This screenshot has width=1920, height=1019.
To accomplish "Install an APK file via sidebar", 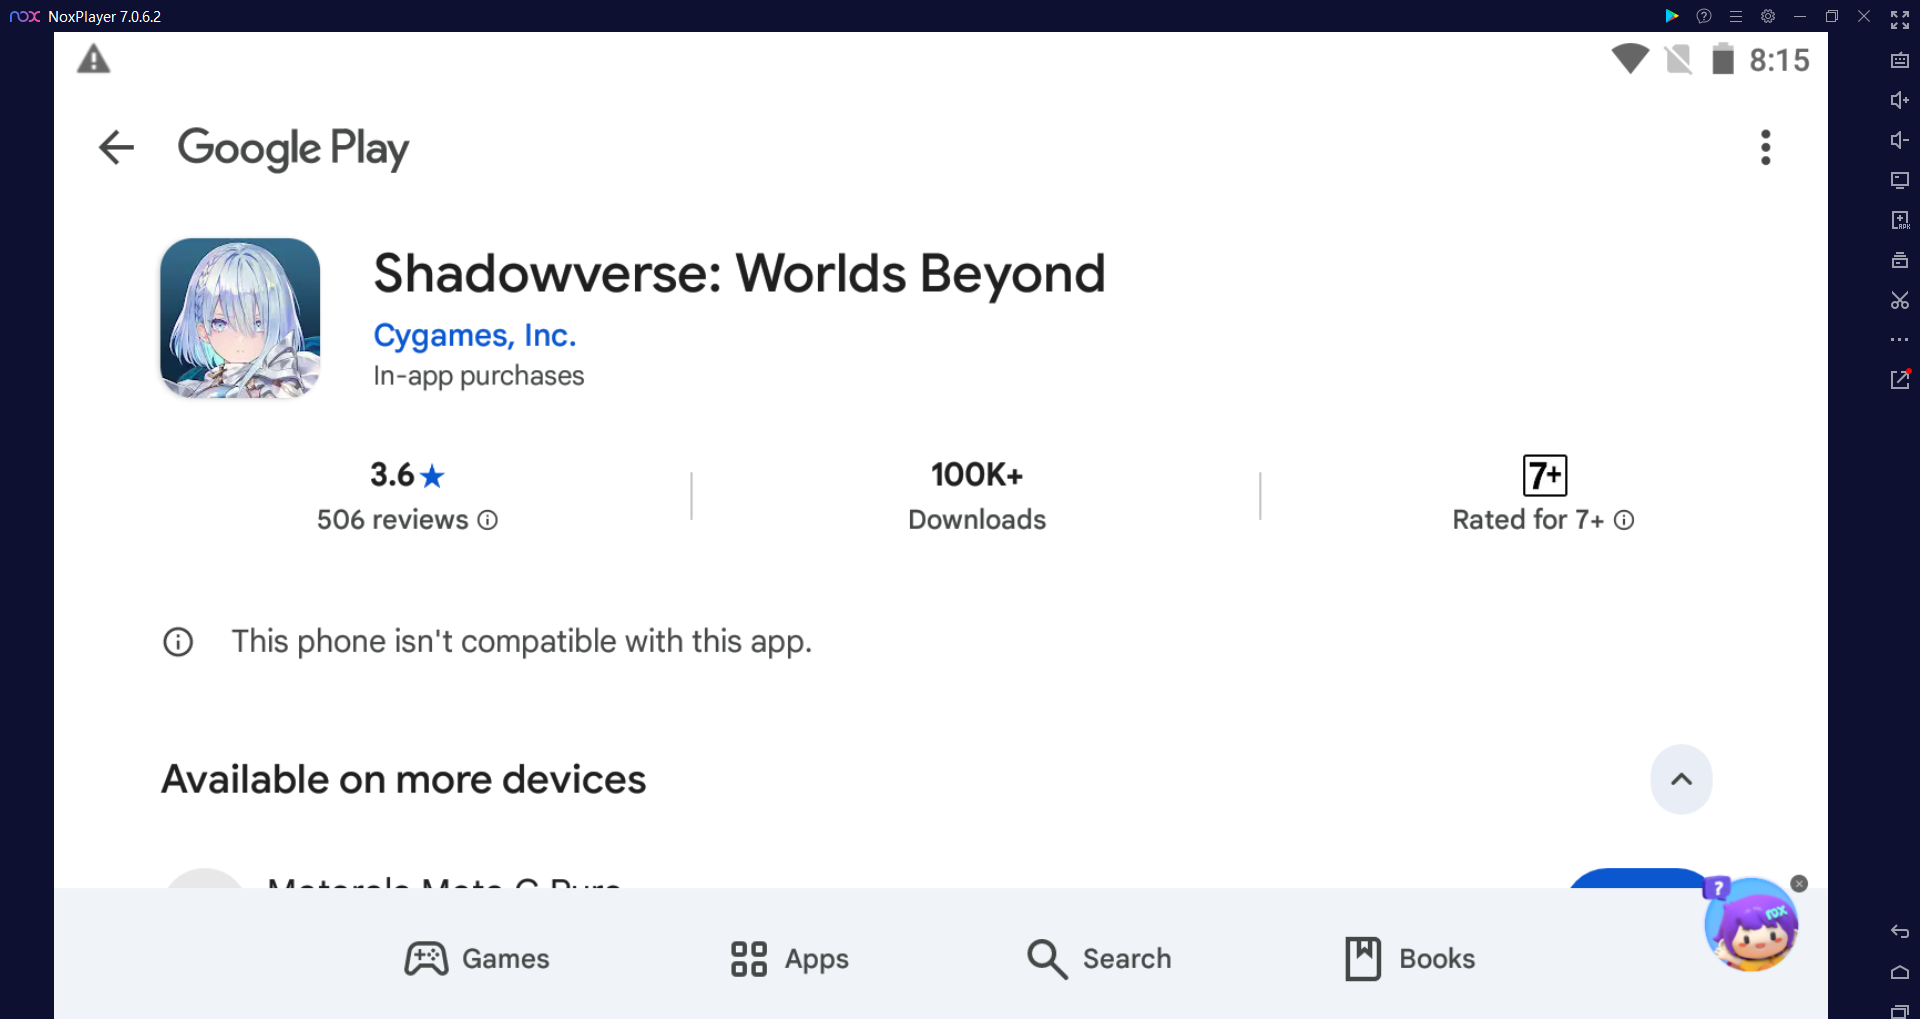I will click(1900, 220).
